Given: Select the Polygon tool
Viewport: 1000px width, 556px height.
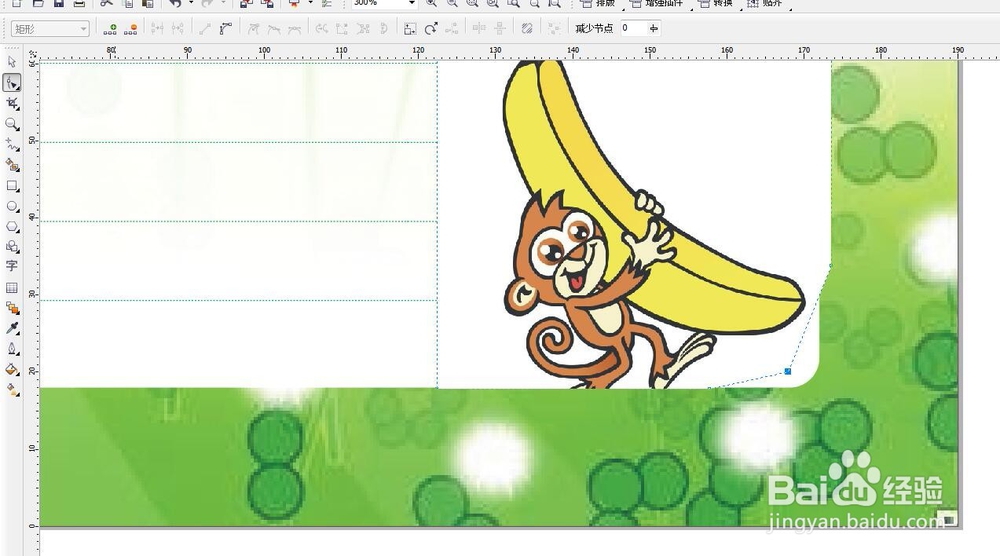Looking at the screenshot, I should [x=11, y=226].
